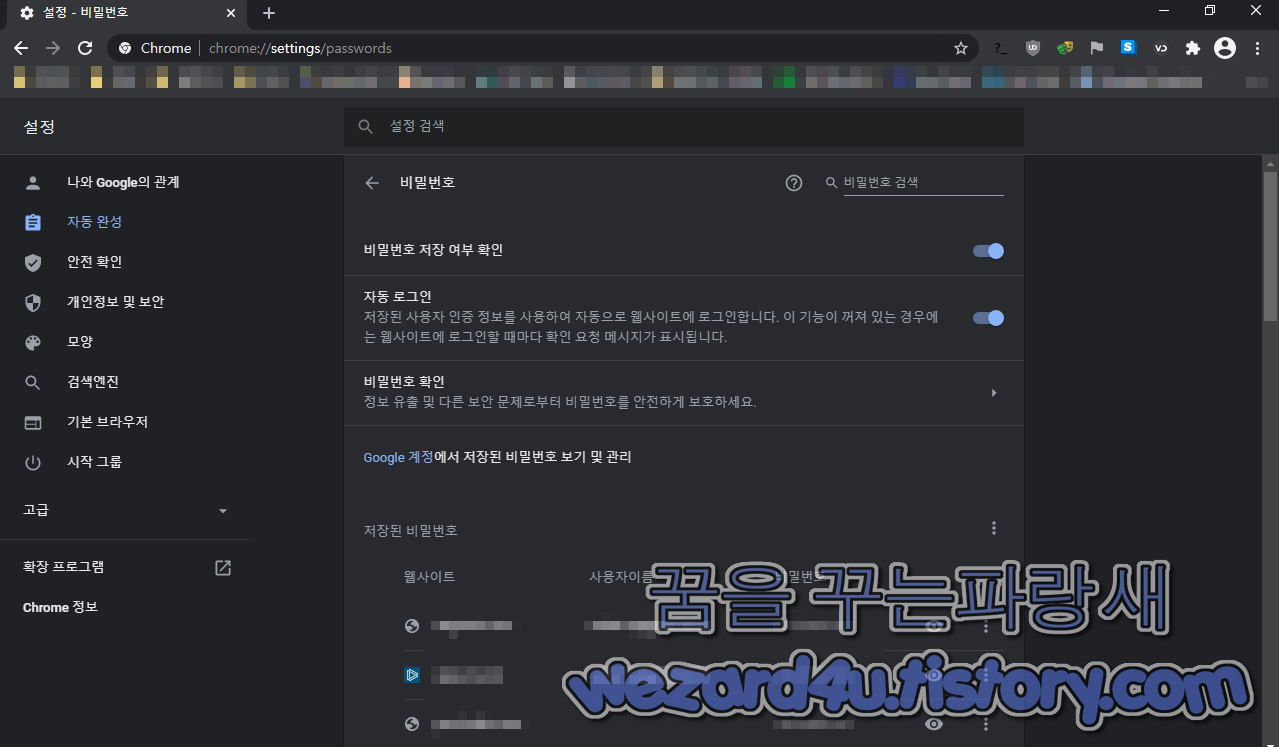1279x747 pixels.
Task: Open more actions for the third saved password
Action: [986, 724]
